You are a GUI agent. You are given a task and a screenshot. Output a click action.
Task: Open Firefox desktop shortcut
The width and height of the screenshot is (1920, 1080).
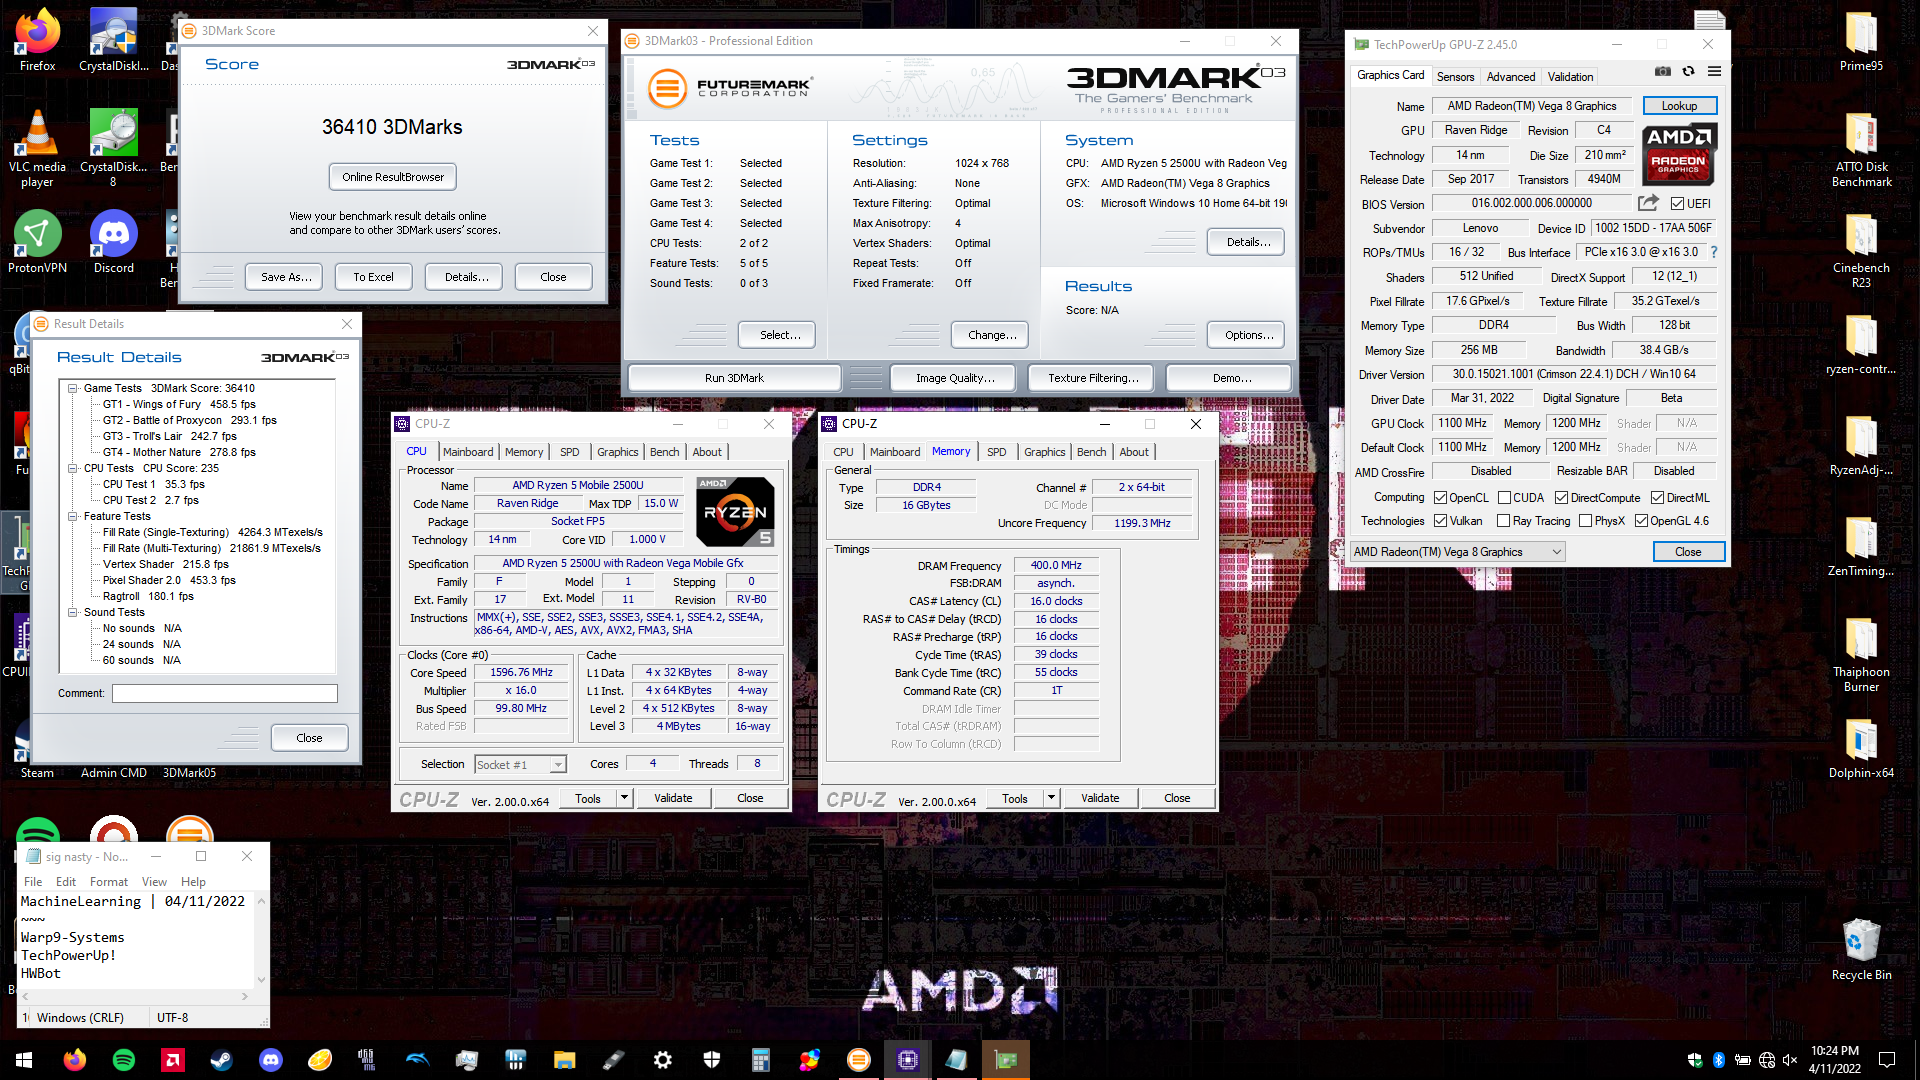point(37,41)
